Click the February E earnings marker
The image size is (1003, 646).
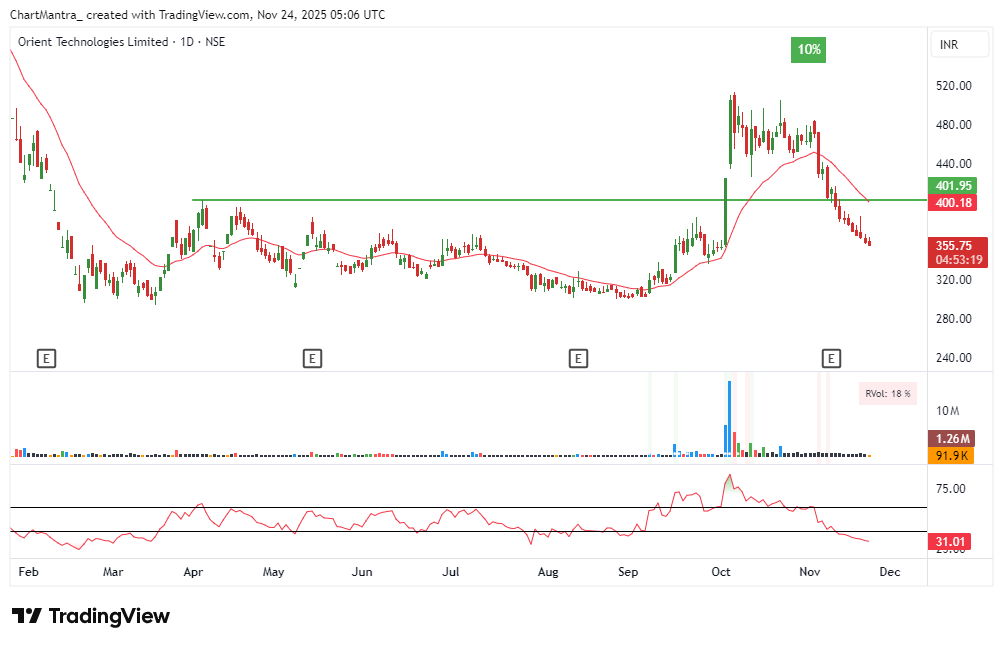point(46,357)
